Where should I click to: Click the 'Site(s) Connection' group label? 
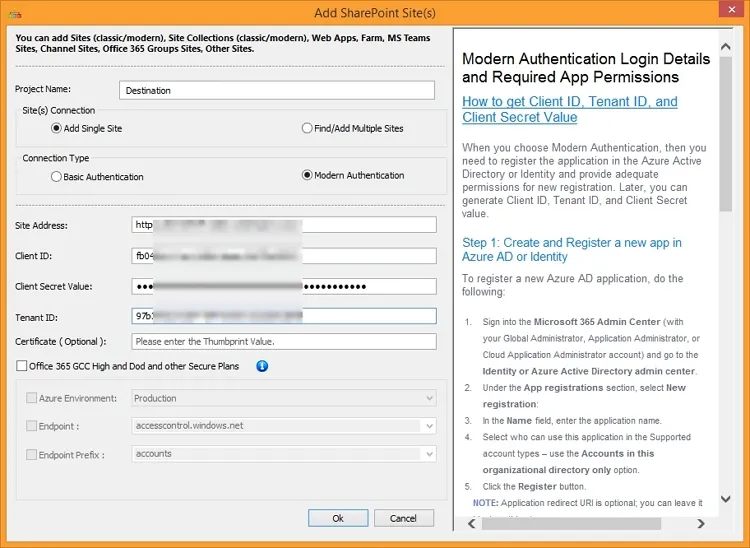58,110
